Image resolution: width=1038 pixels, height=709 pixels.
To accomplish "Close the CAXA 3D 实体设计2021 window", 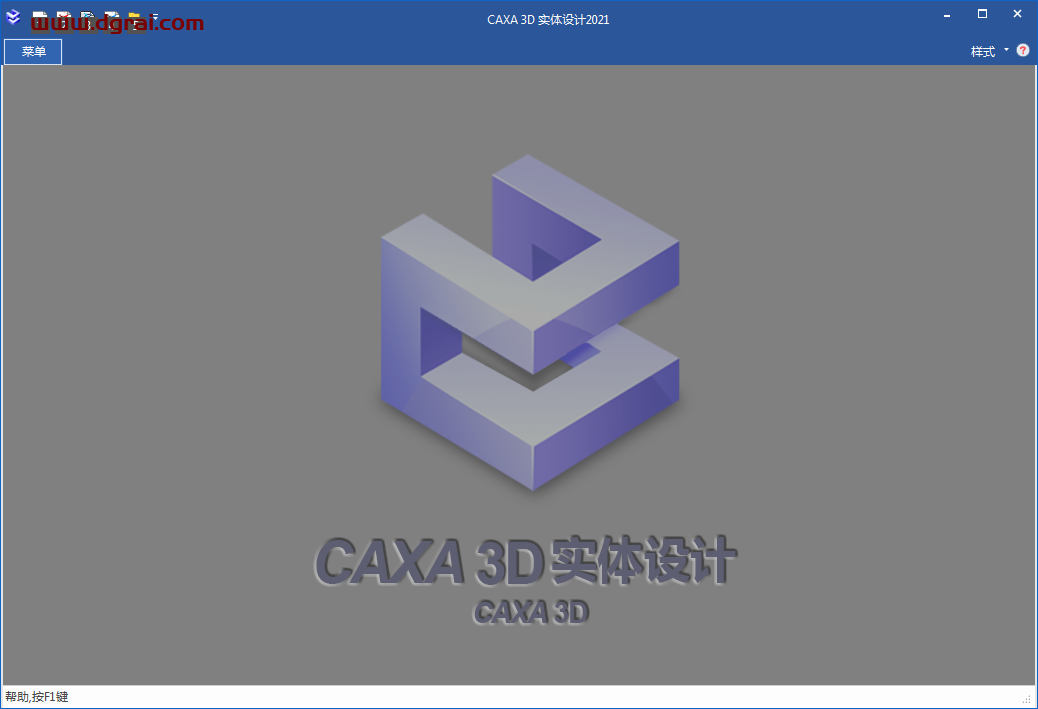I will tap(1017, 14).
